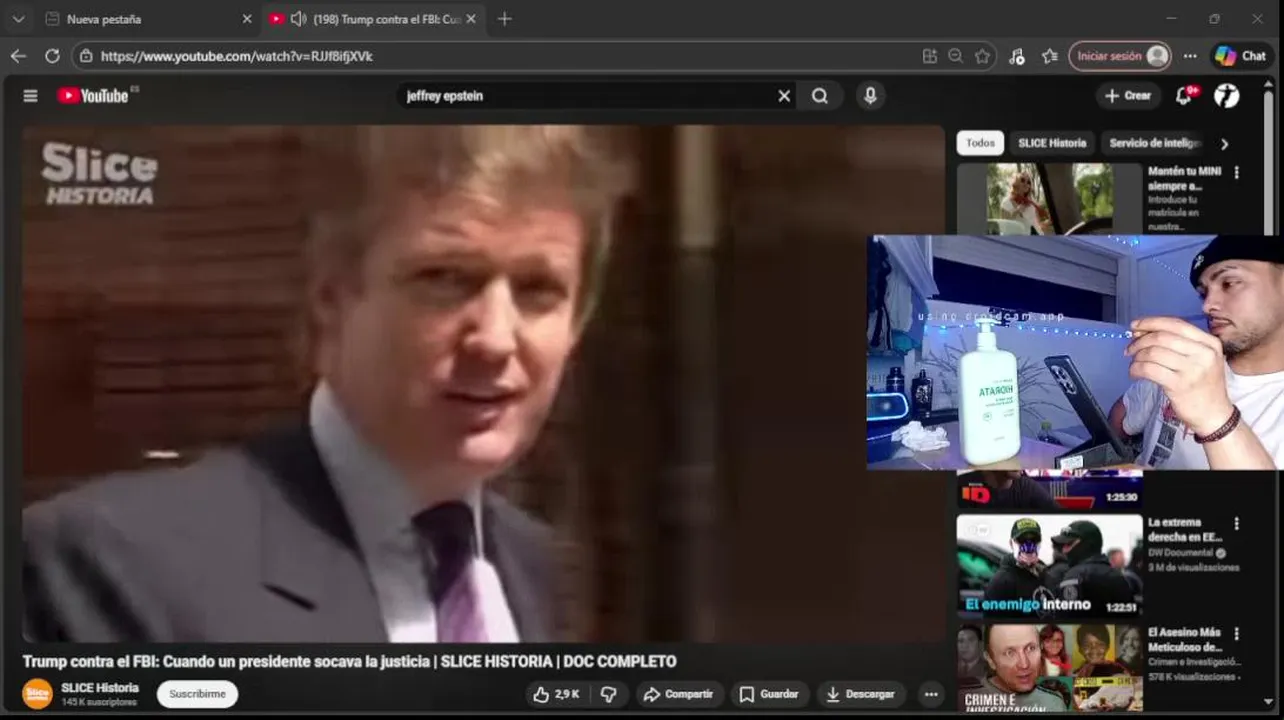Open the MINI ad thumbnail
This screenshot has width=1284, height=720.
click(x=1049, y=199)
